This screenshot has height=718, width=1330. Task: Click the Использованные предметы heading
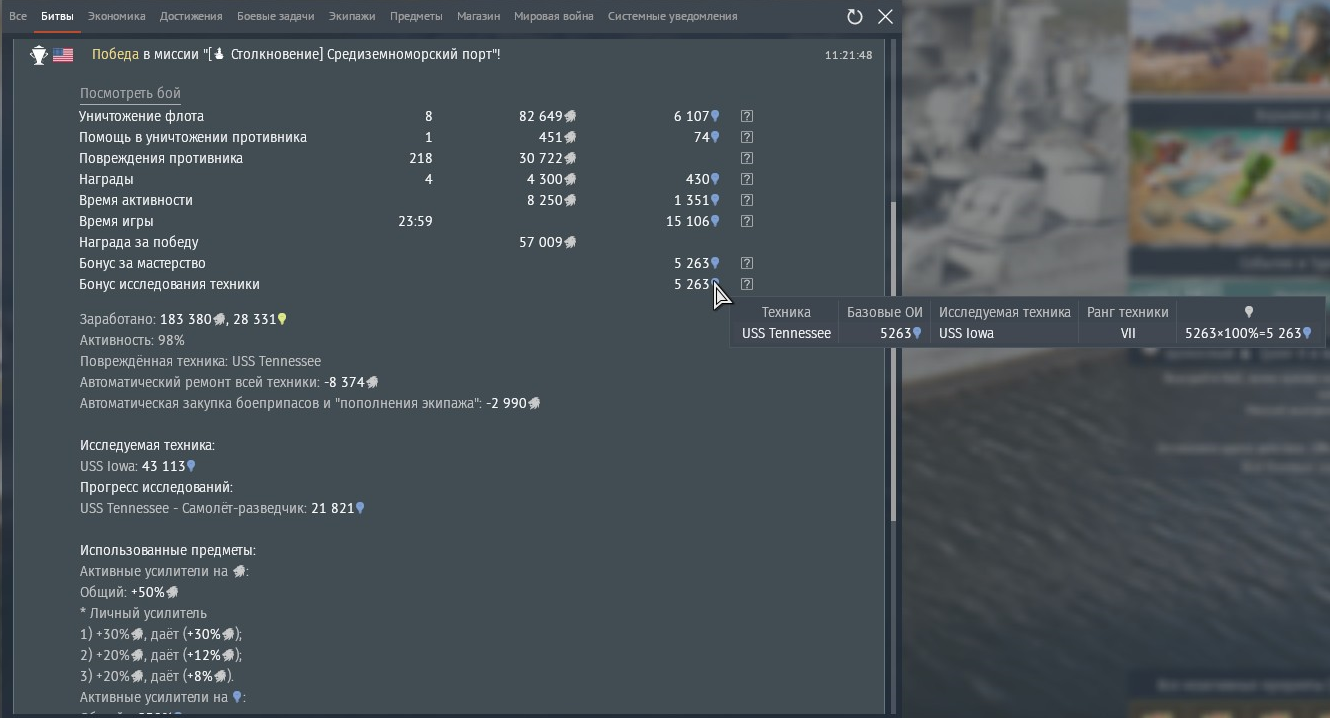coord(168,550)
